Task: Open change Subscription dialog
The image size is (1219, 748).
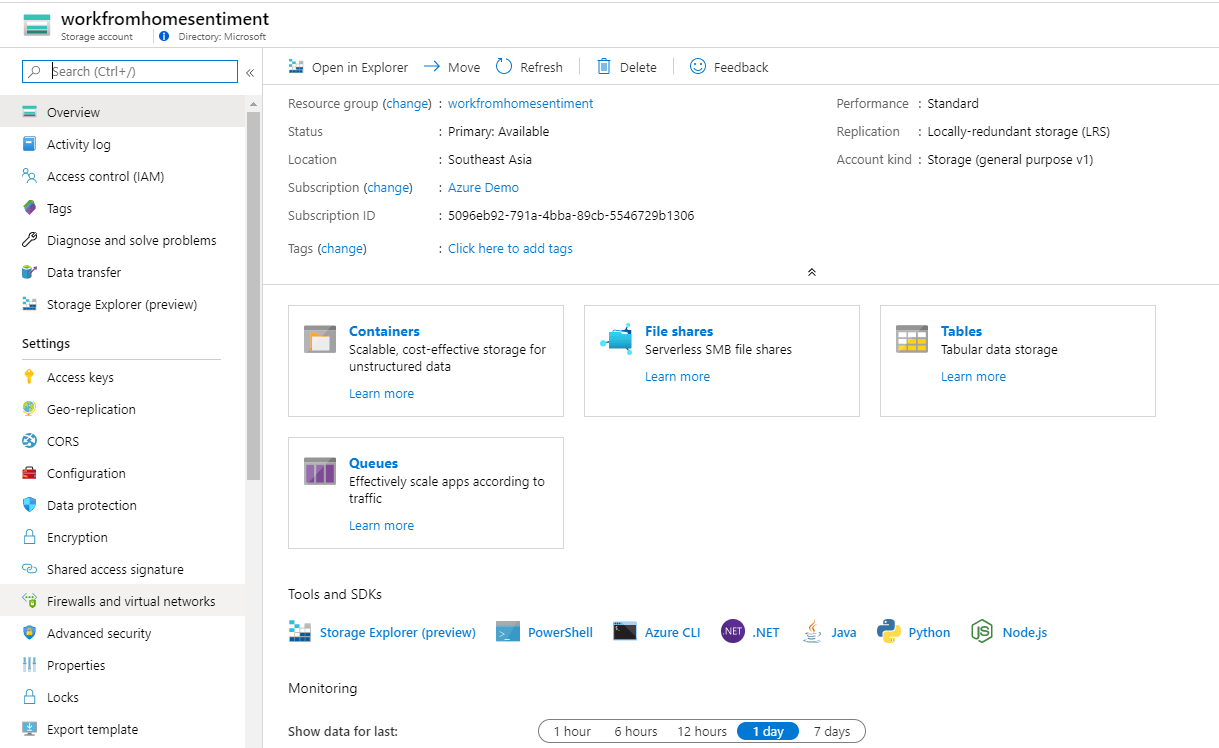Action: pos(388,187)
